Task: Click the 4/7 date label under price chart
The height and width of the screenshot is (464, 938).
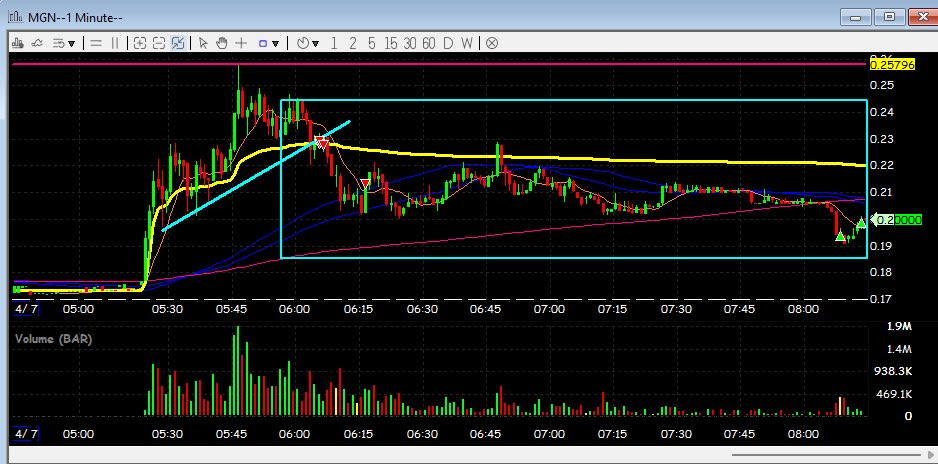Action: (26, 309)
